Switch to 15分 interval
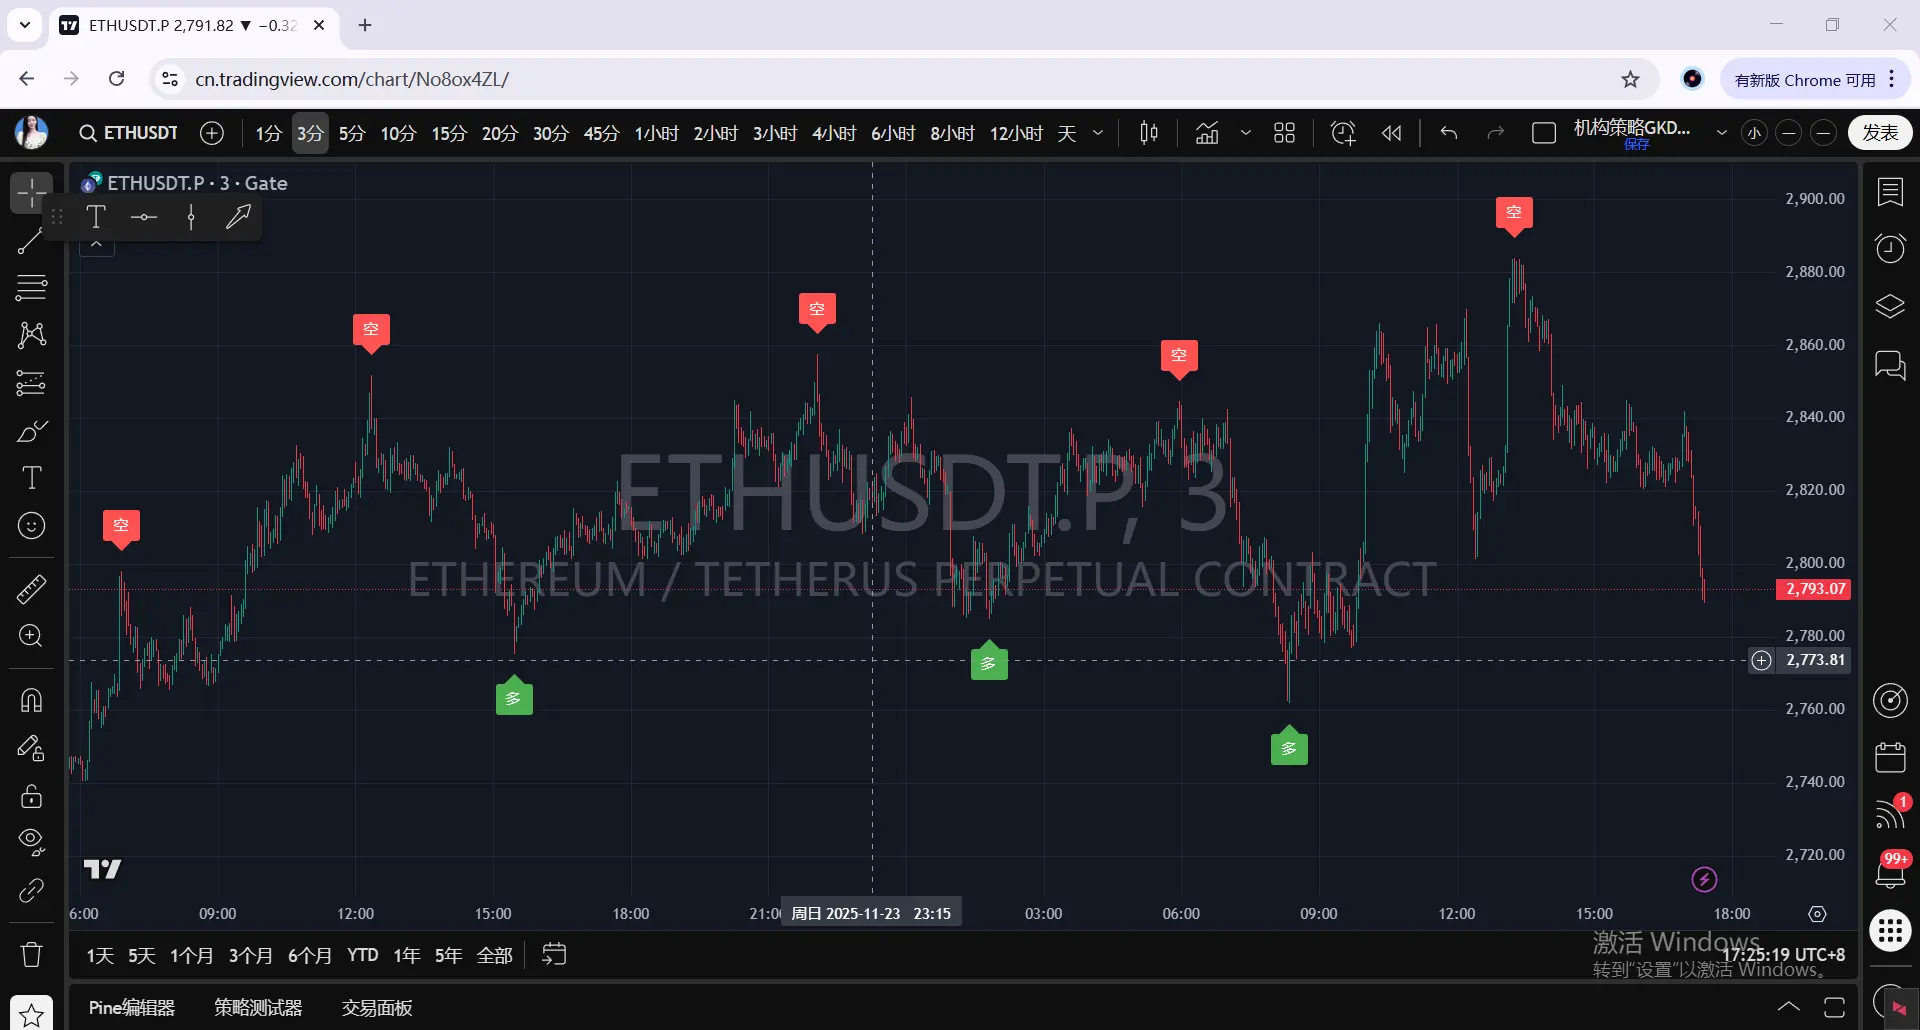The height and width of the screenshot is (1030, 1920). pos(449,133)
